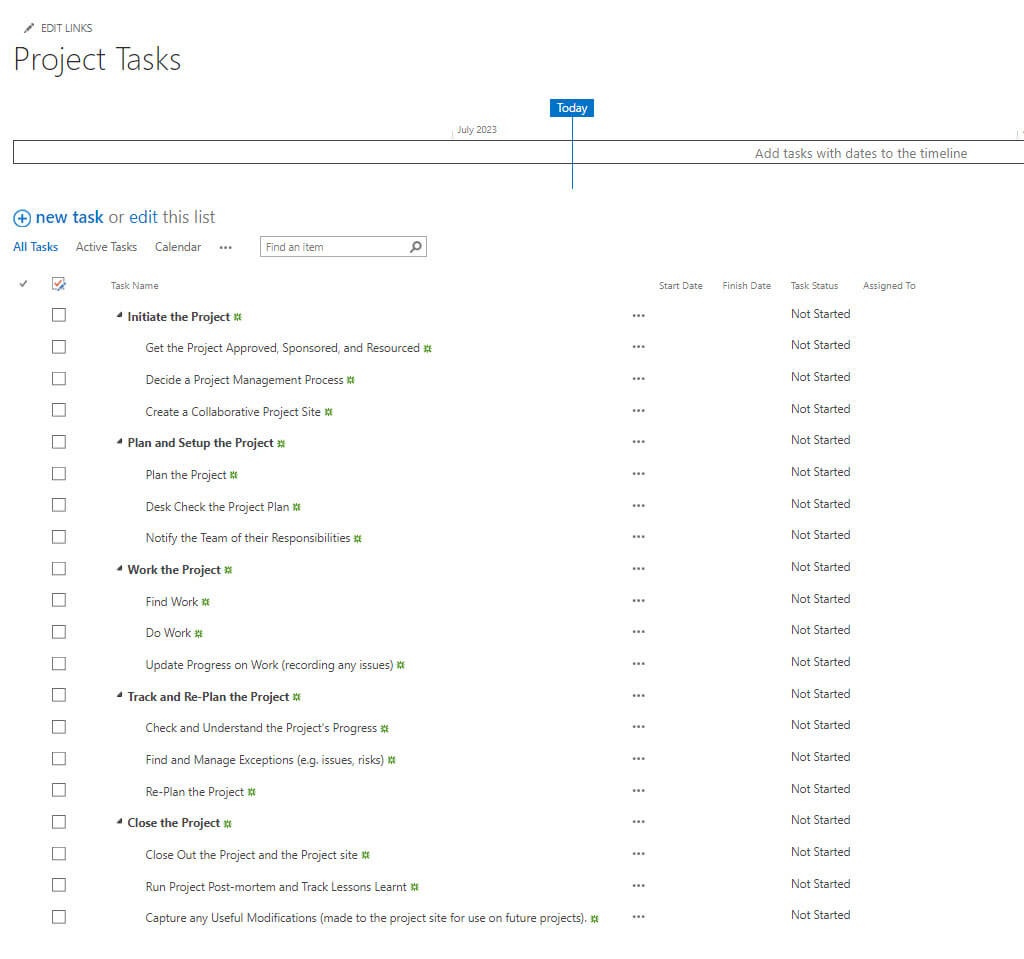
Task: Open ellipsis menu for Initiate the Project
Action: [x=638, y=316]
